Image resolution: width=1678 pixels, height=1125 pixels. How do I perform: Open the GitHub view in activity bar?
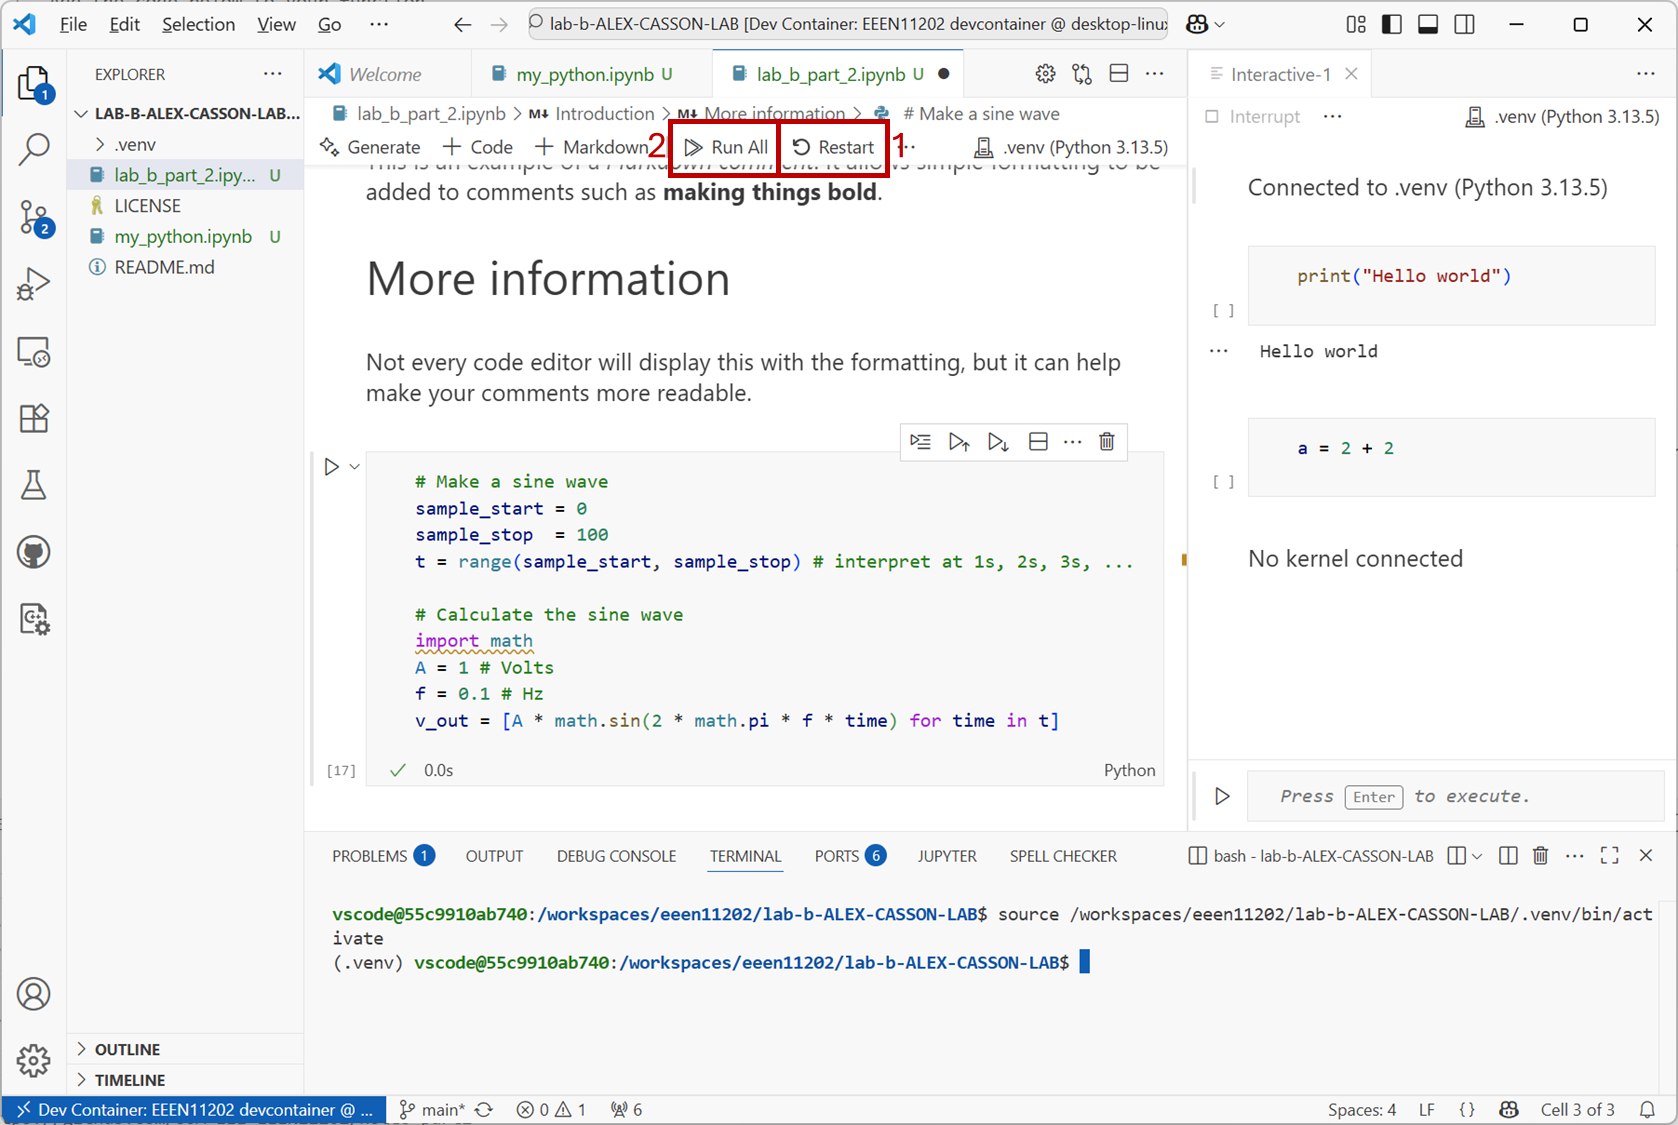34,552
